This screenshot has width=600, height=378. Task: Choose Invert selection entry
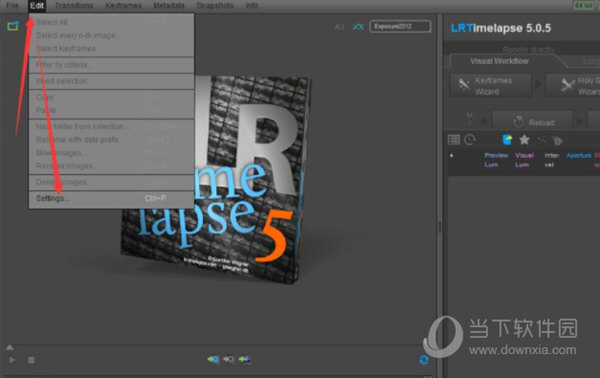click(x=111, y=81)
